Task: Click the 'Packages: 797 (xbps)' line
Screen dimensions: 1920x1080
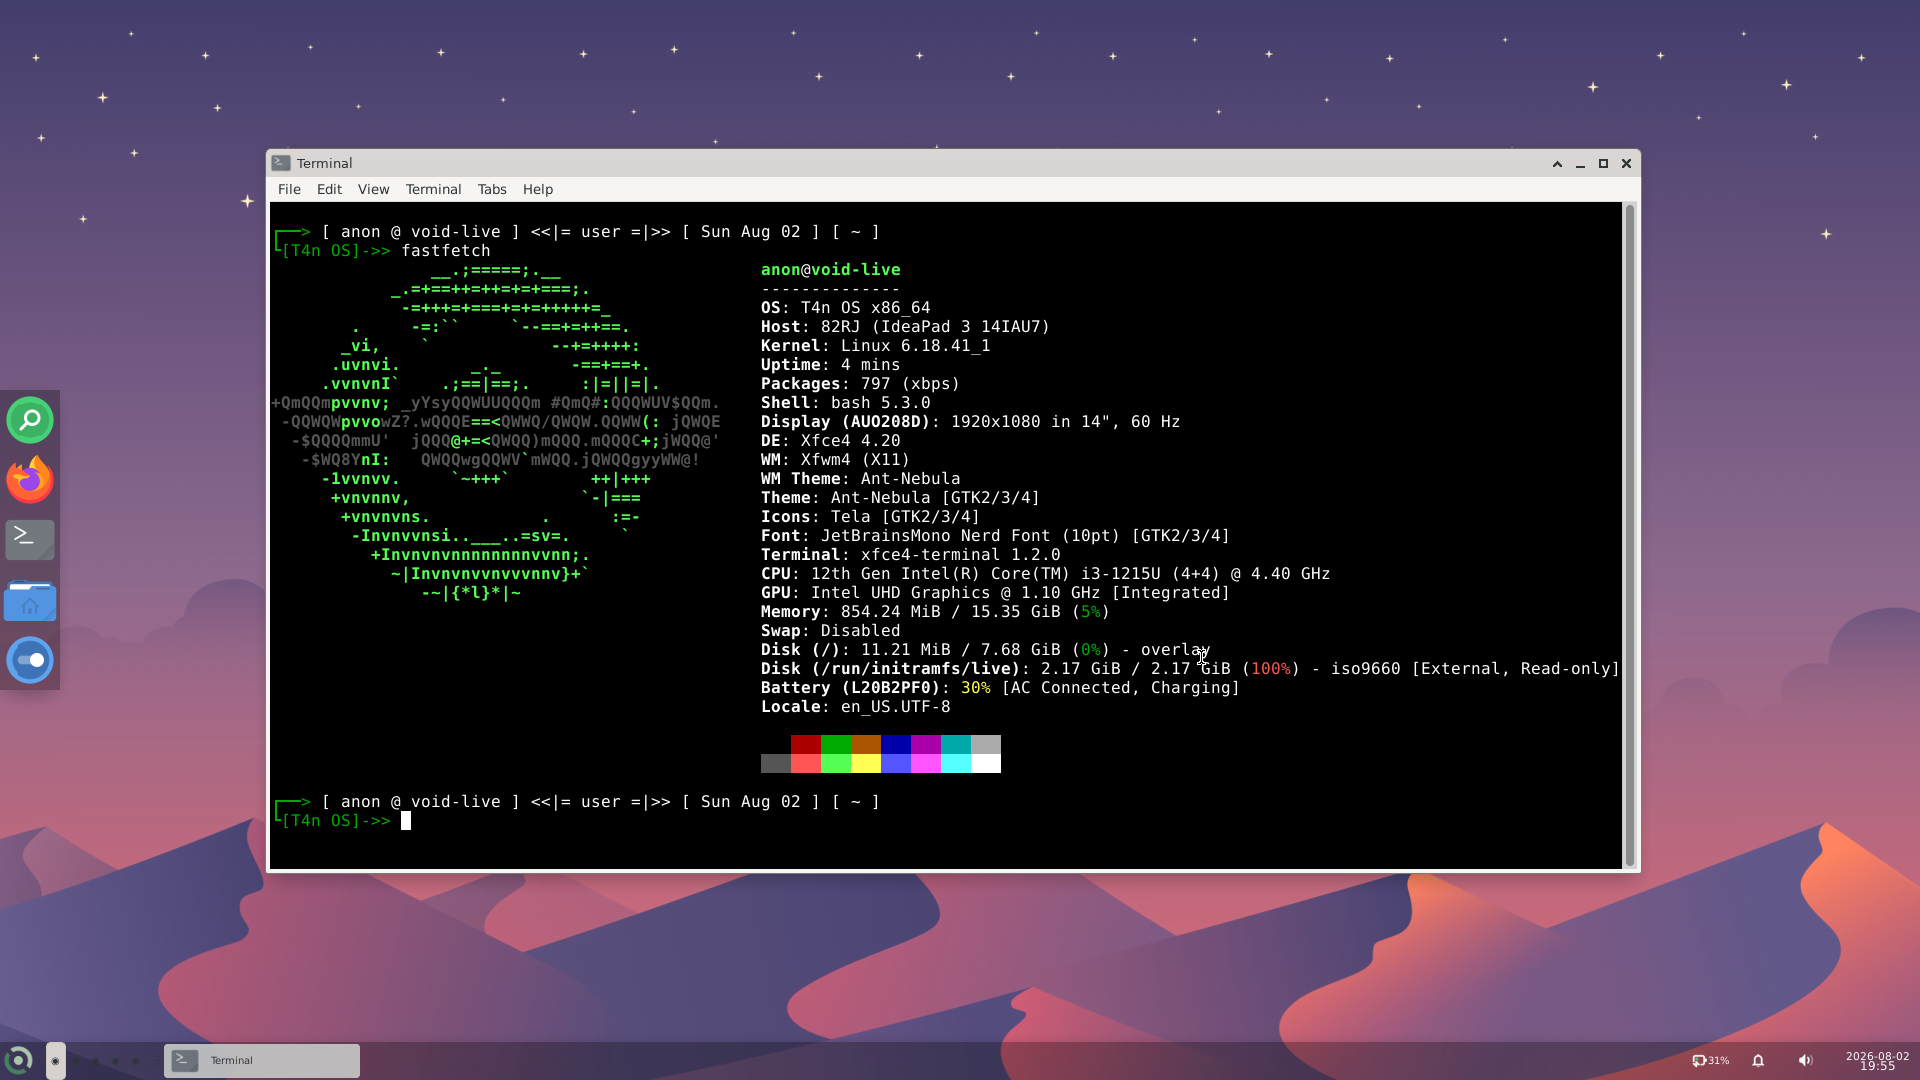Action: click(860, 384)
